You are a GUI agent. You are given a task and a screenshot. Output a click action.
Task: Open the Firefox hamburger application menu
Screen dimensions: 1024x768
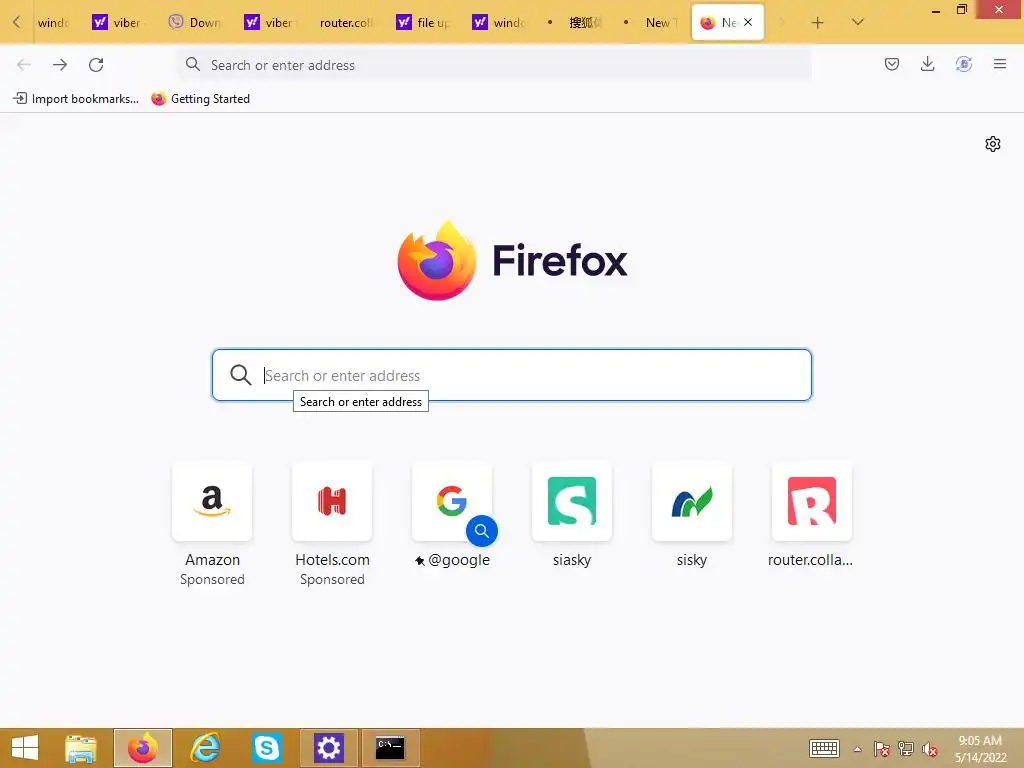(x=999, y=64)
